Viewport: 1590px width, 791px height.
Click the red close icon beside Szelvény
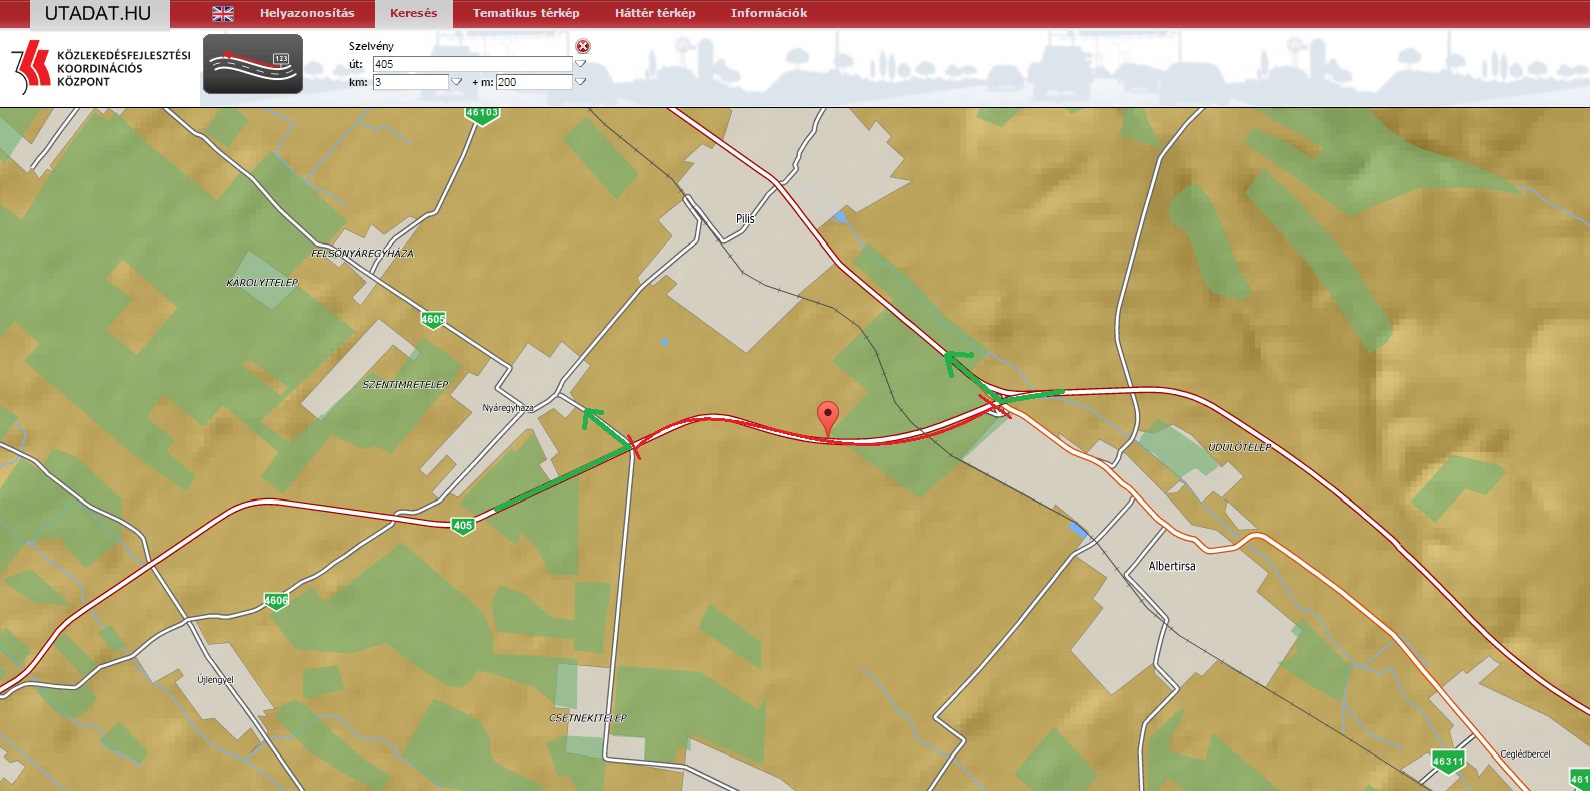[x=583, y=46]
